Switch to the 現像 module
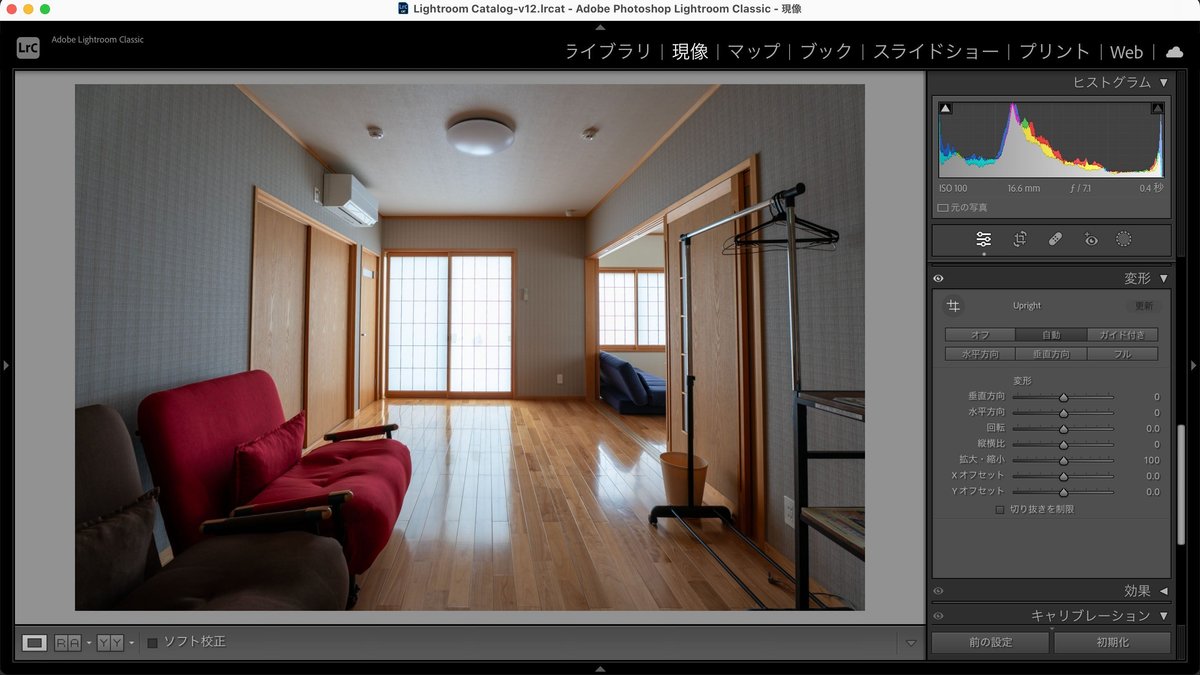 pyautogui.click(x=690, y=52)
